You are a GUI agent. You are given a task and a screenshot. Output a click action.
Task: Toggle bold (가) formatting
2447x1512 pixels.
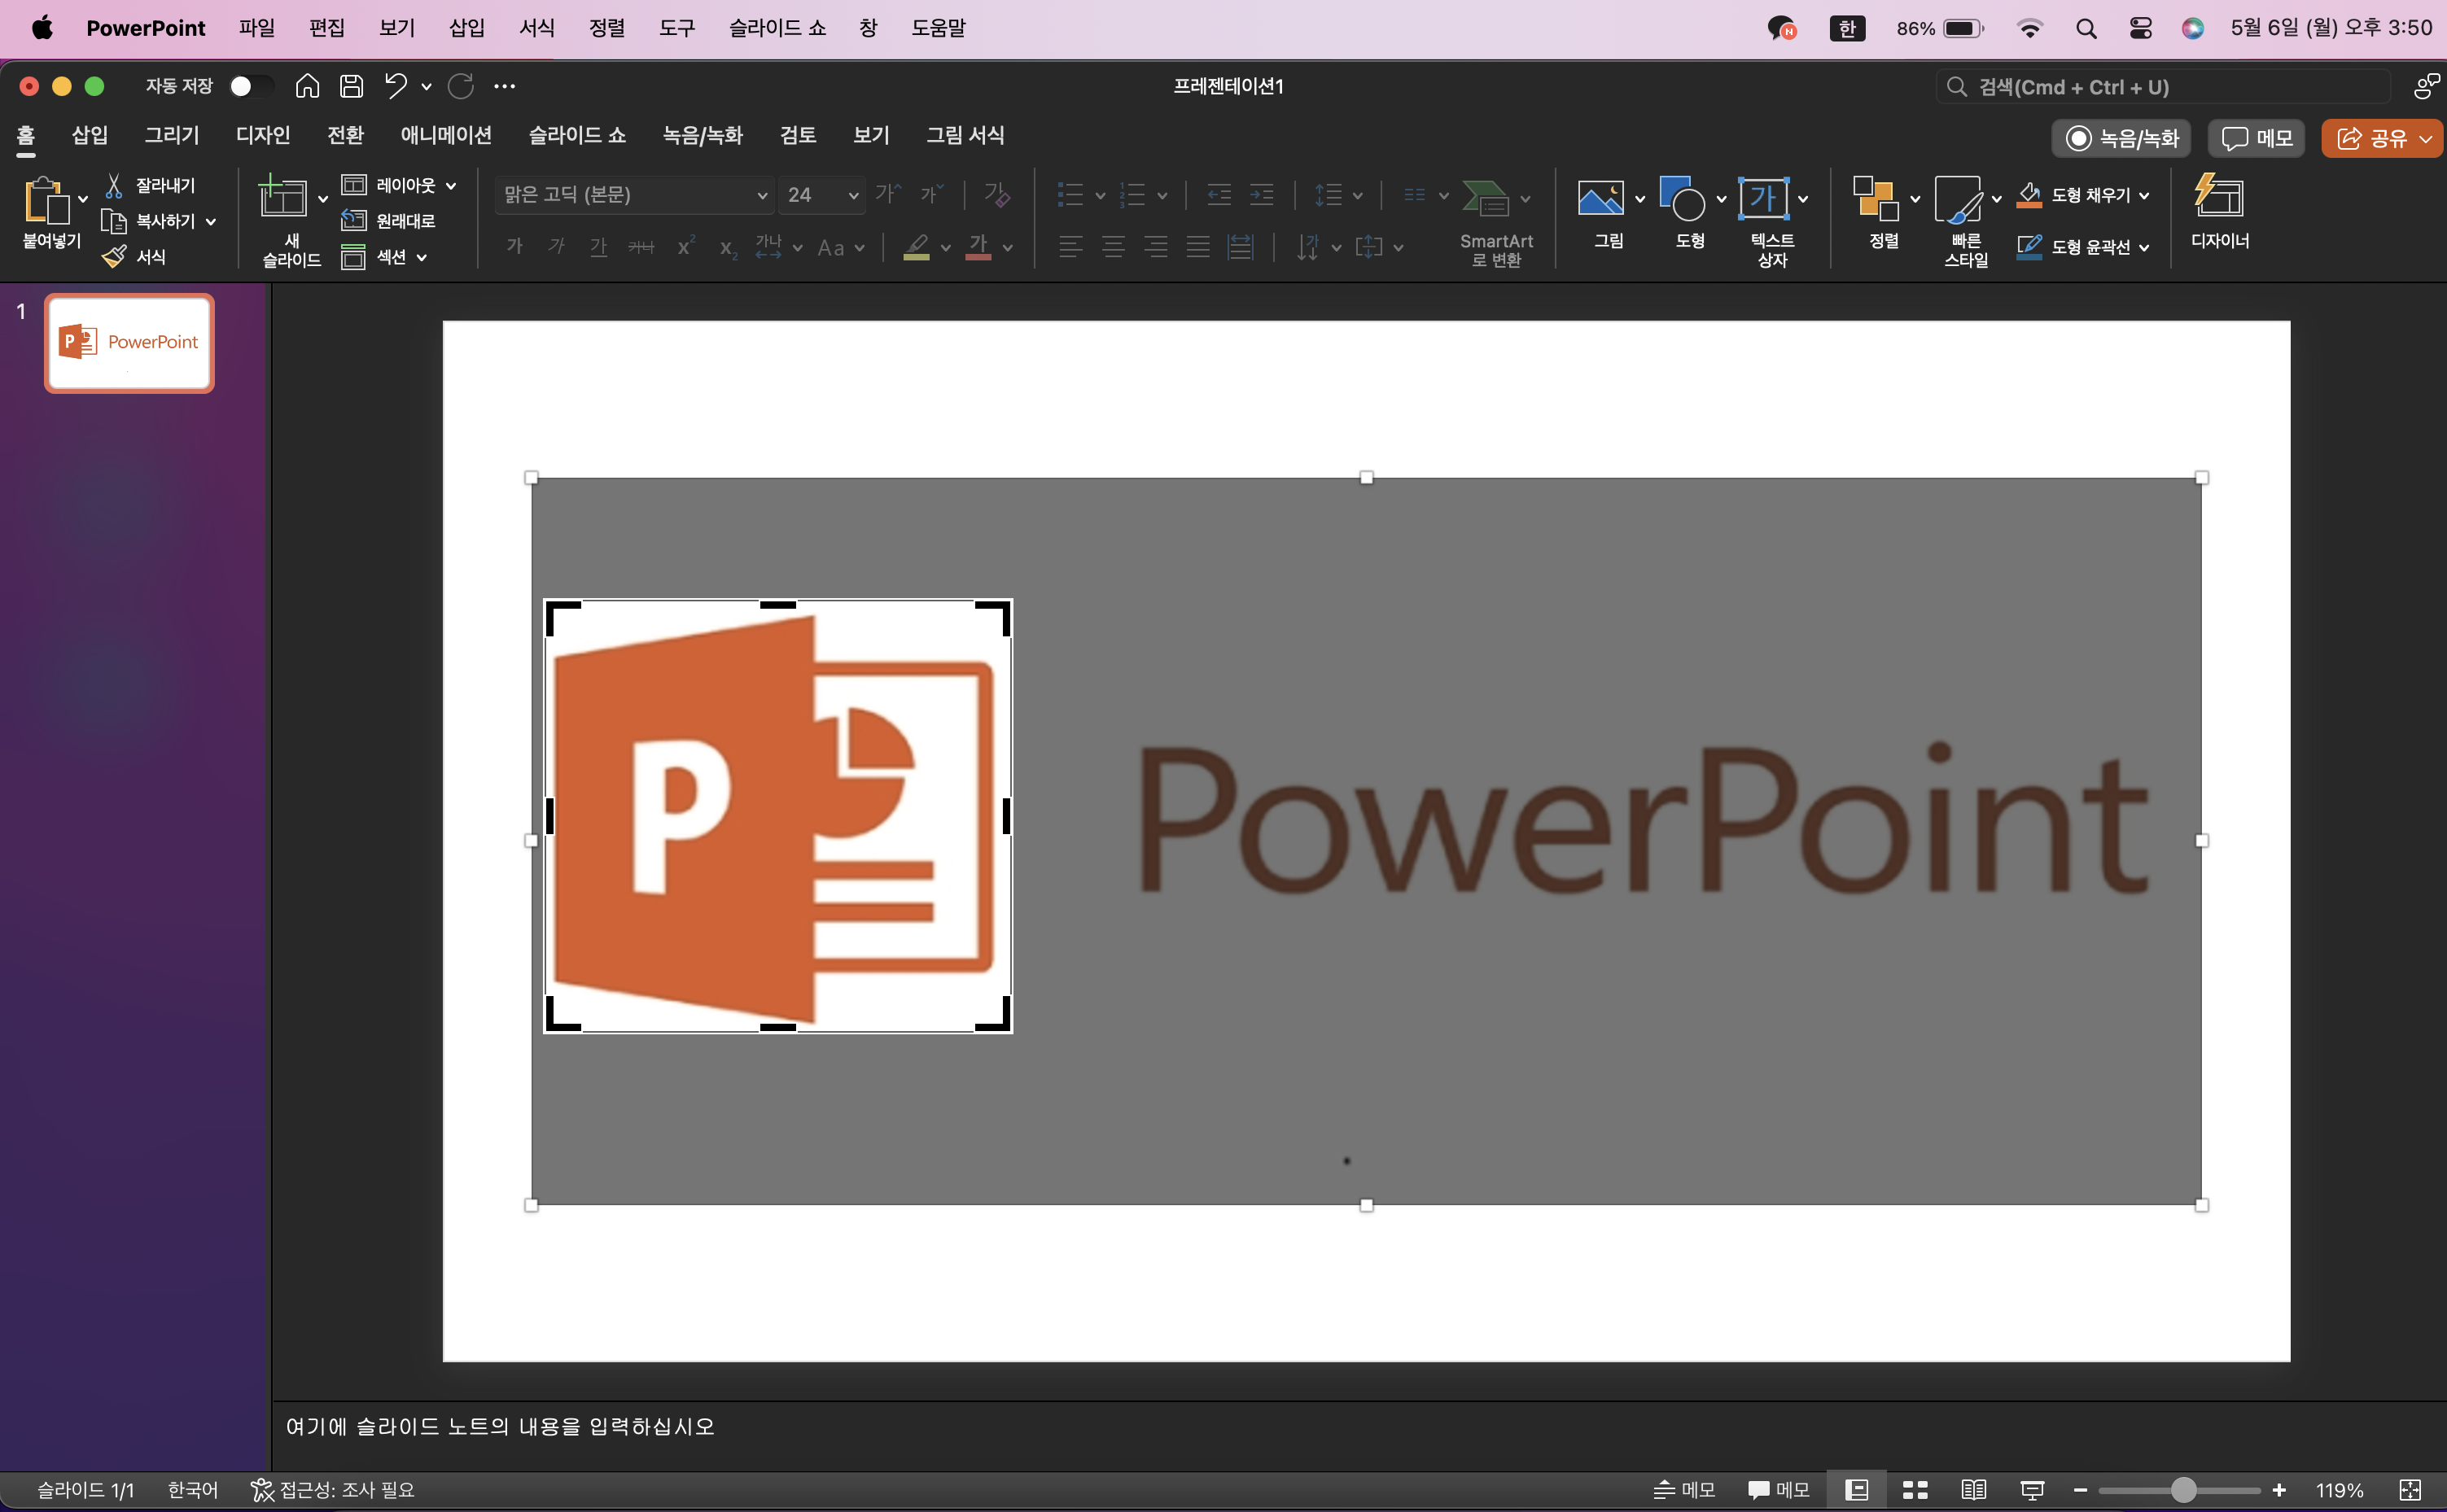tap(514, 246)
